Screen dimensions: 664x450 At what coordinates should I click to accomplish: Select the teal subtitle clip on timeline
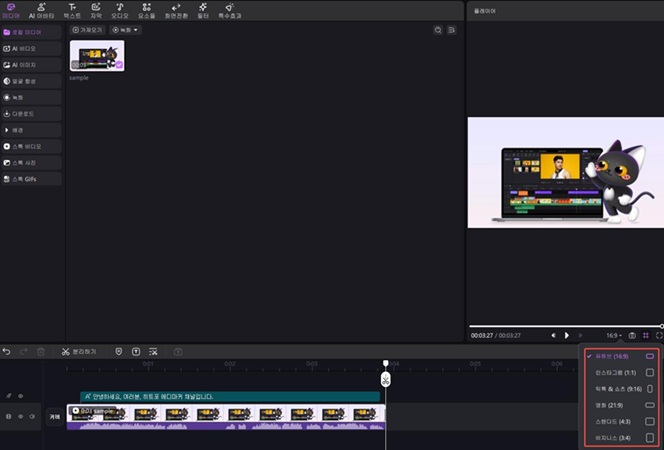click(x=230, y=397)
